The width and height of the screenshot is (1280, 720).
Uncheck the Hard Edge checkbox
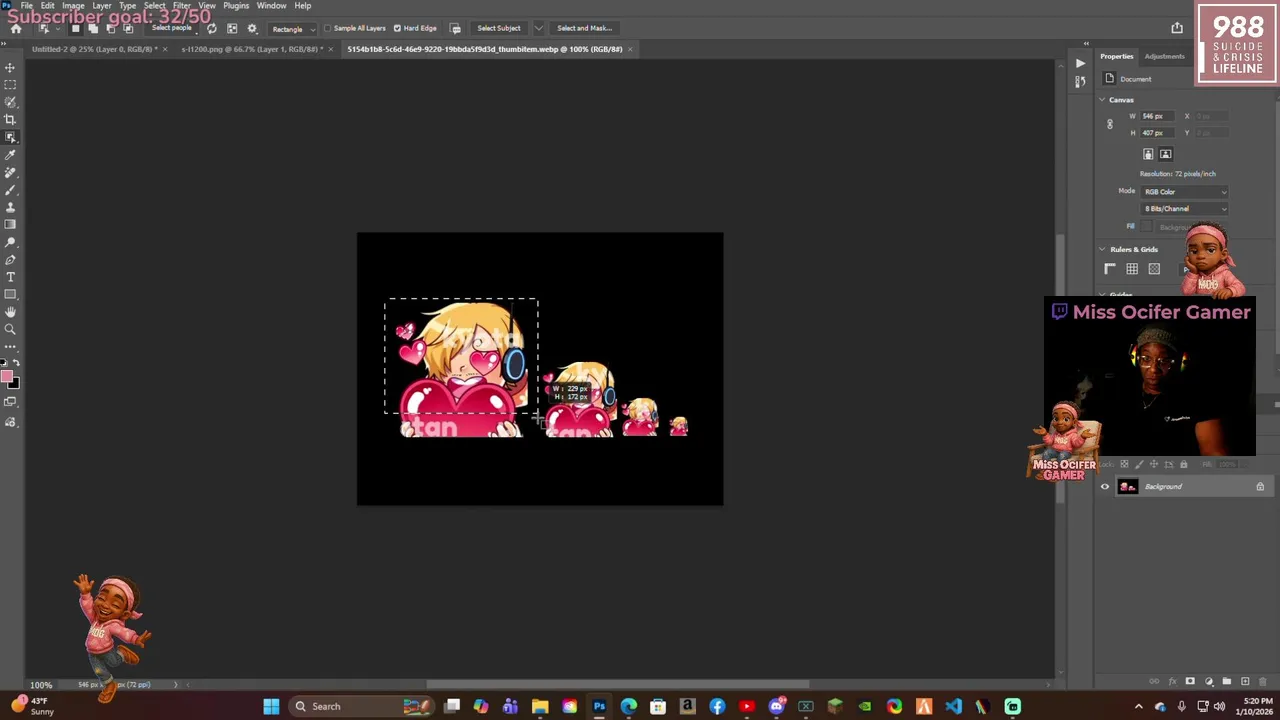pos(397,28)
